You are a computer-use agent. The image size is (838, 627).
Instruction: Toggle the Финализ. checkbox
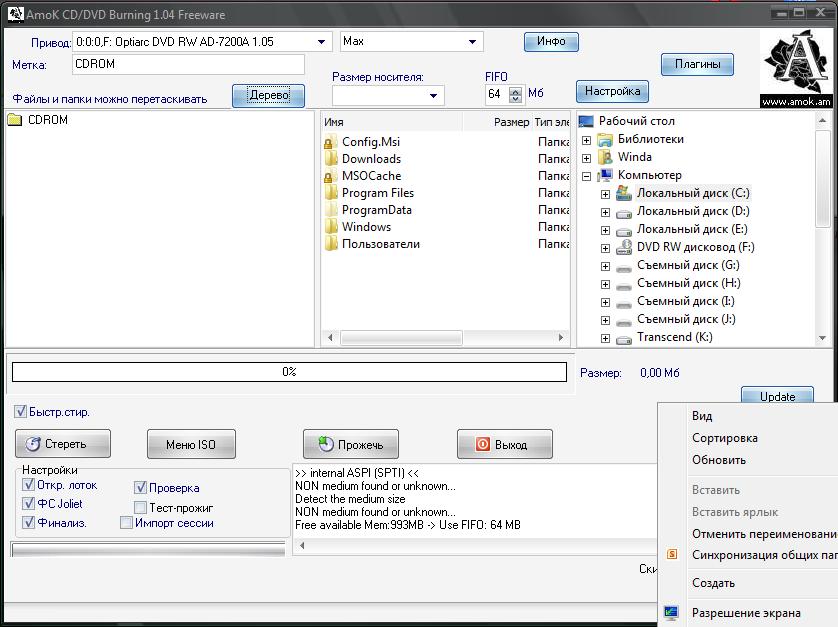coord(28,522)
